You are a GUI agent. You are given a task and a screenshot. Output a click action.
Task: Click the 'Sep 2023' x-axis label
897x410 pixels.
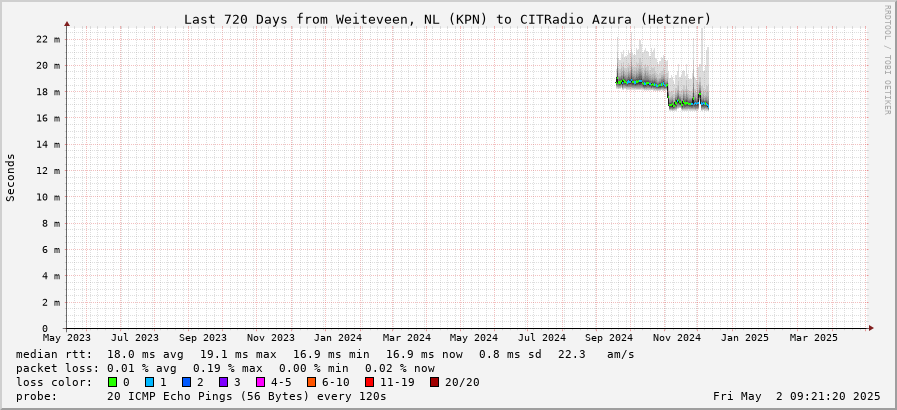tap(203, 339)
